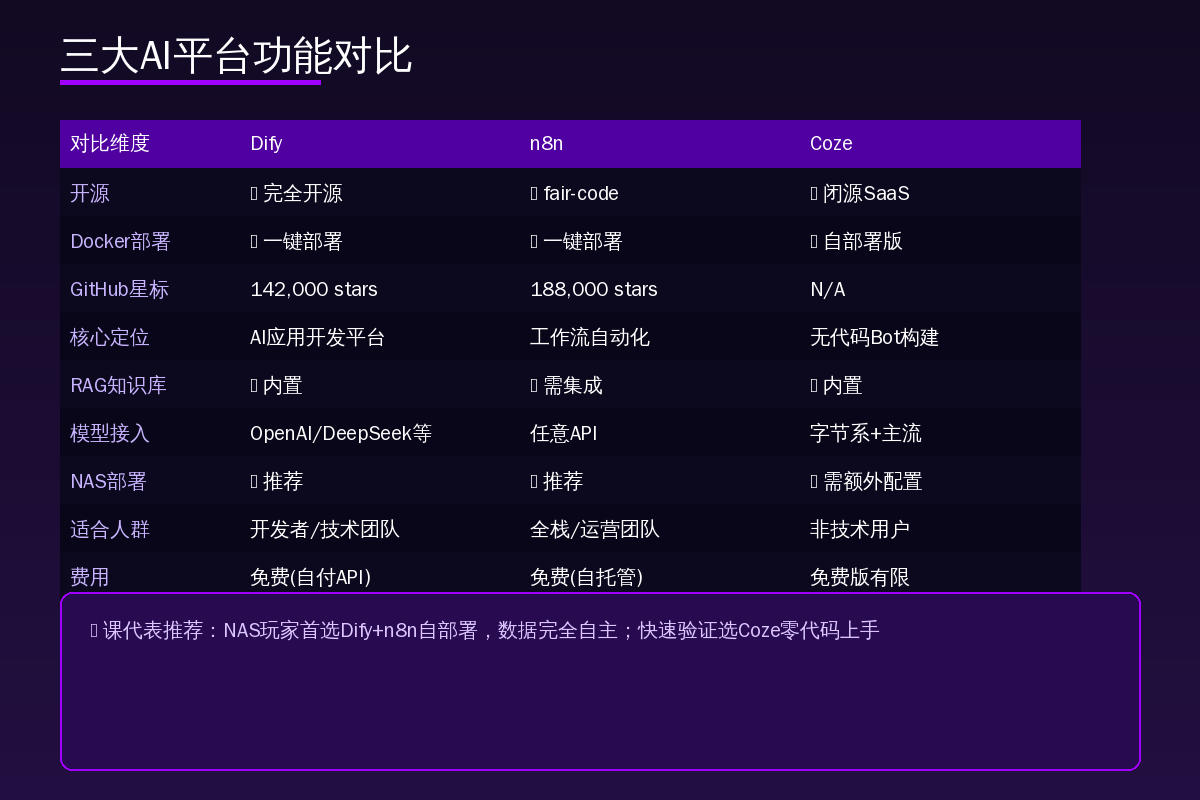Click the slide title 三大AI平台功能对比
This screenshot has height=800, width=1200.
coord(236,56)
